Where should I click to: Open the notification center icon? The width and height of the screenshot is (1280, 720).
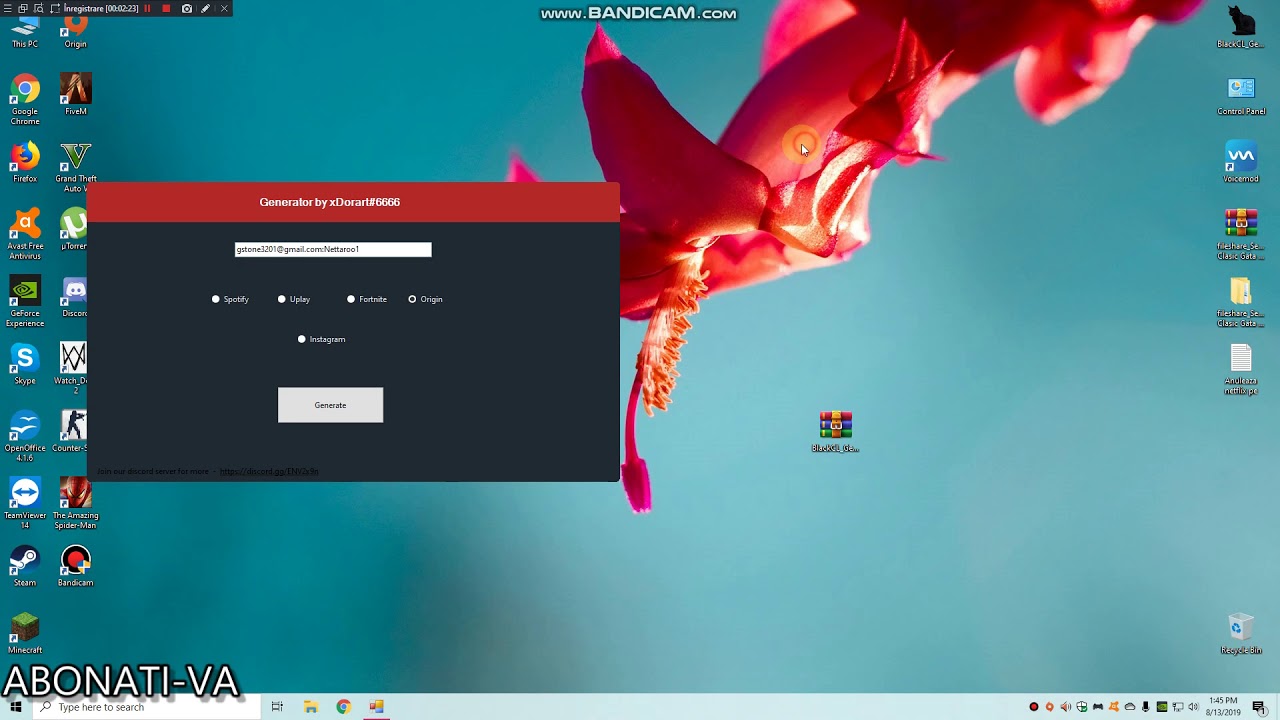click(1258, 707)
